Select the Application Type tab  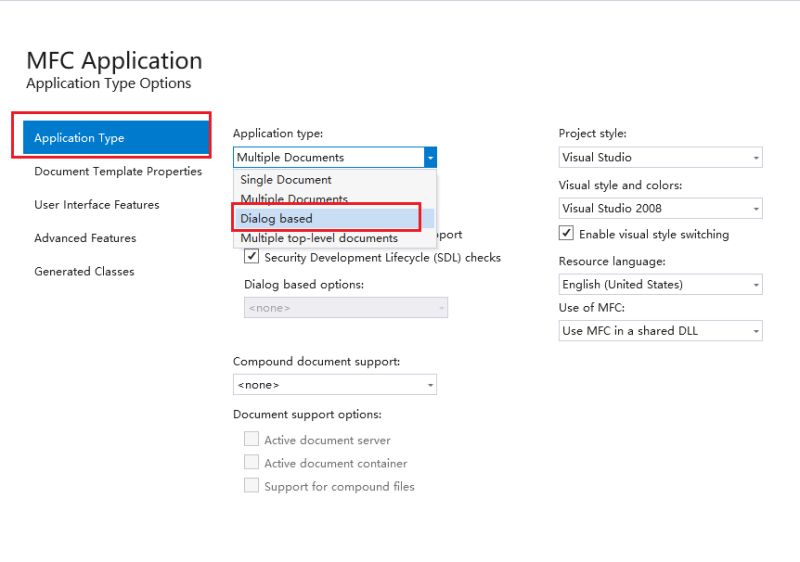pos(116,138)
